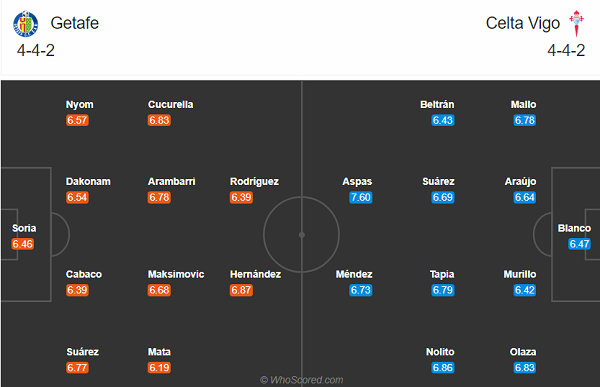Viewport: 600px width, 387px height.
Task: Click player name Arambarri
Action: click(x=171, y=181)
